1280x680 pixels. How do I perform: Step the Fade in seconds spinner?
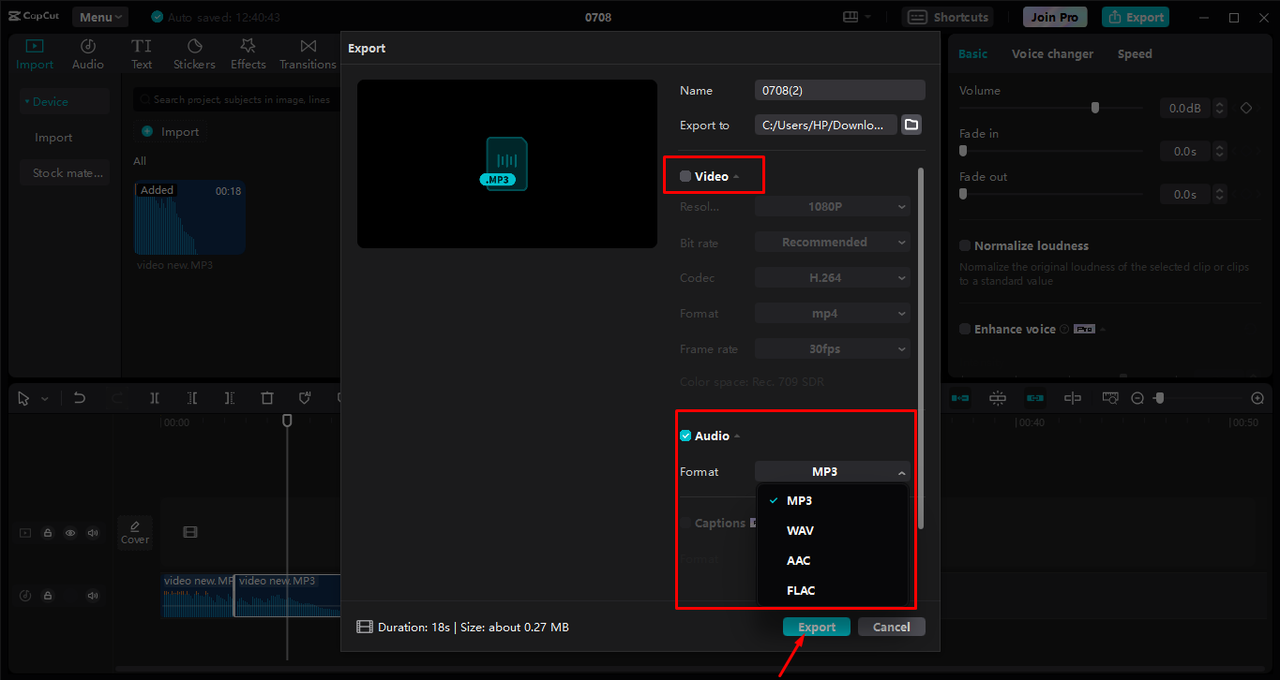[x=1219, y=151]
